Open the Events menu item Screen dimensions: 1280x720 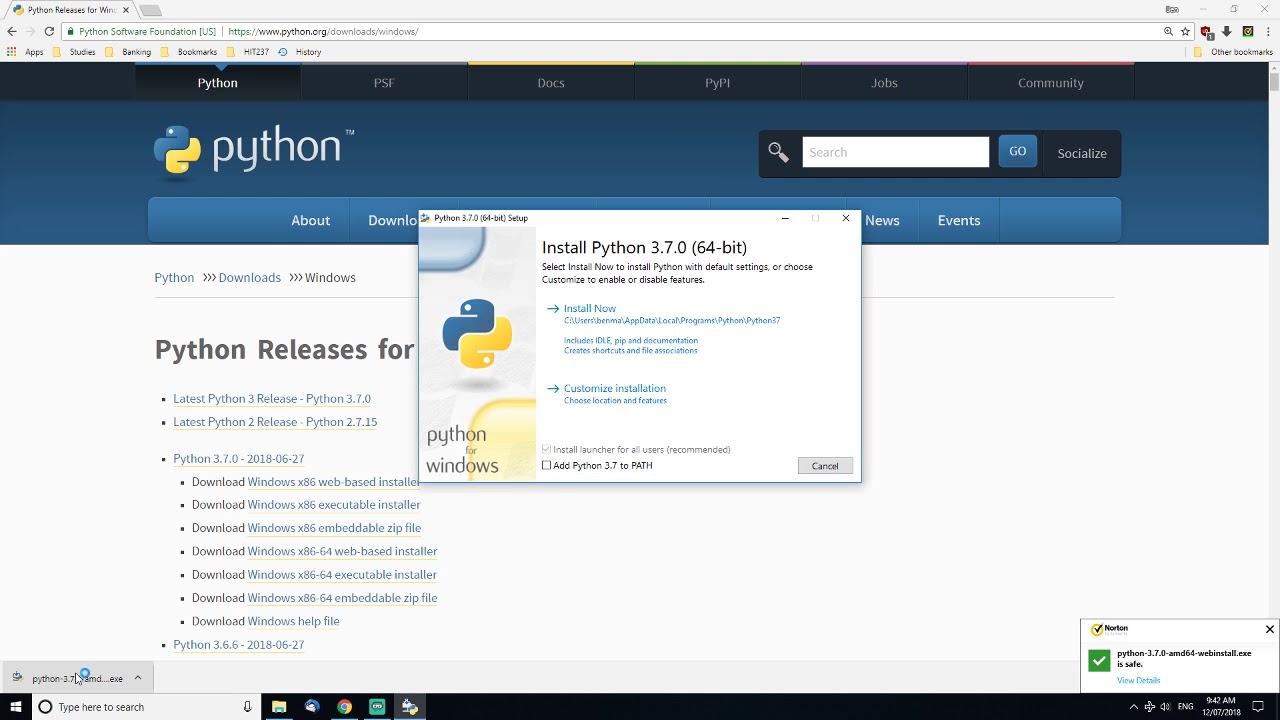(x=959, y=221)
